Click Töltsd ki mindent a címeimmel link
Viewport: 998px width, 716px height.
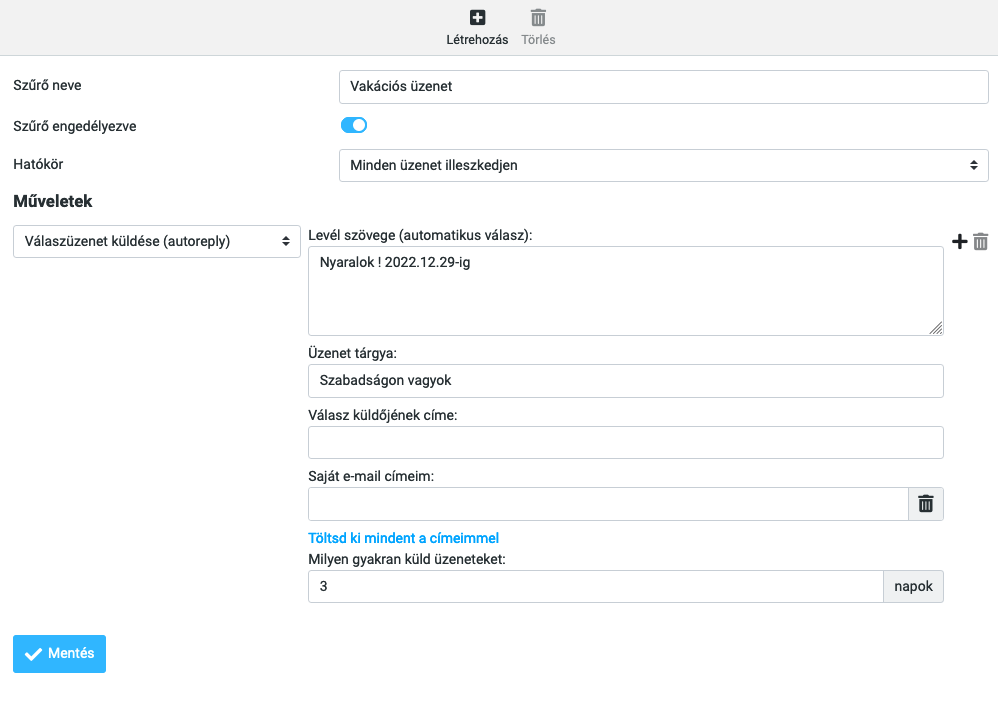404,538
